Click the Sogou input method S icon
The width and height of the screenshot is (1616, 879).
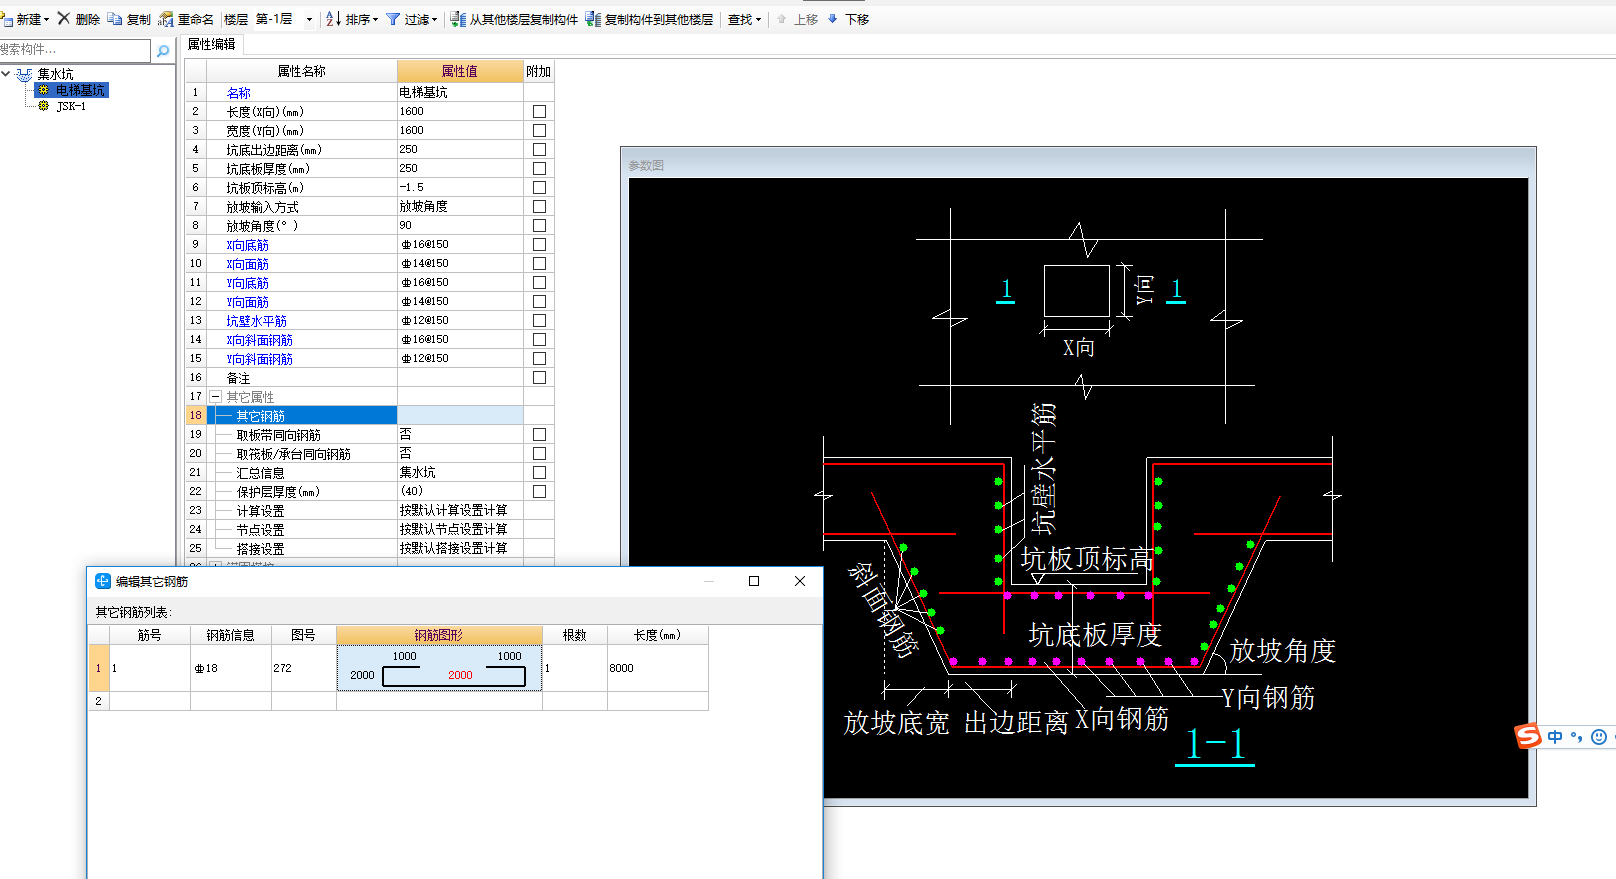1528,736
